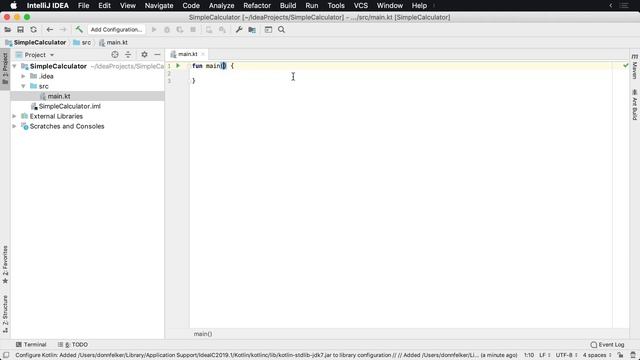Toggle the Favorites side tab
Screen dimensions: 640x360
[x=5, y=264]
